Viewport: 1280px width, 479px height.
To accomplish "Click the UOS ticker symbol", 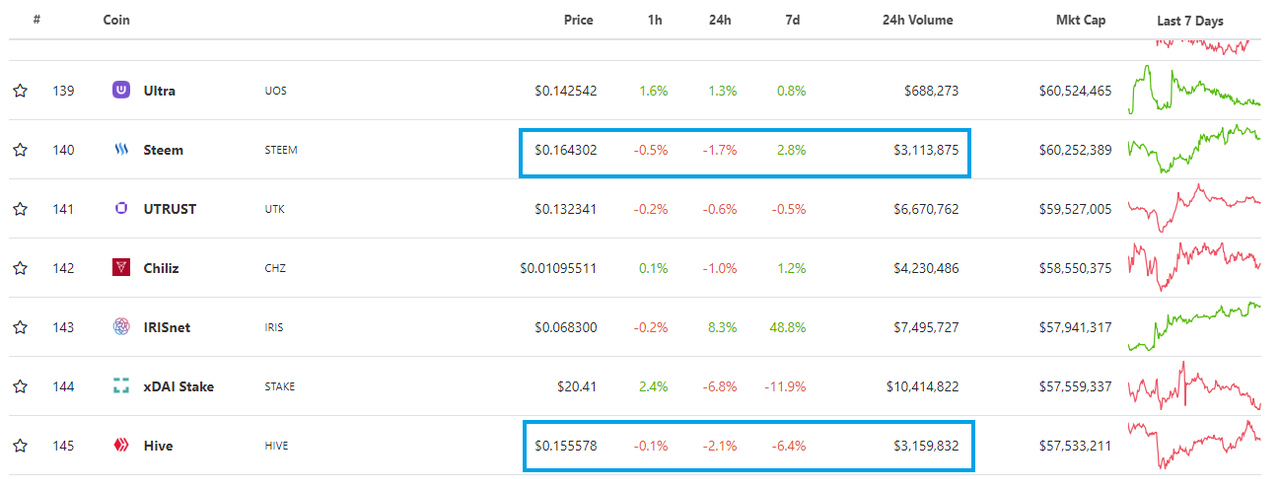I will coord(275,91).
